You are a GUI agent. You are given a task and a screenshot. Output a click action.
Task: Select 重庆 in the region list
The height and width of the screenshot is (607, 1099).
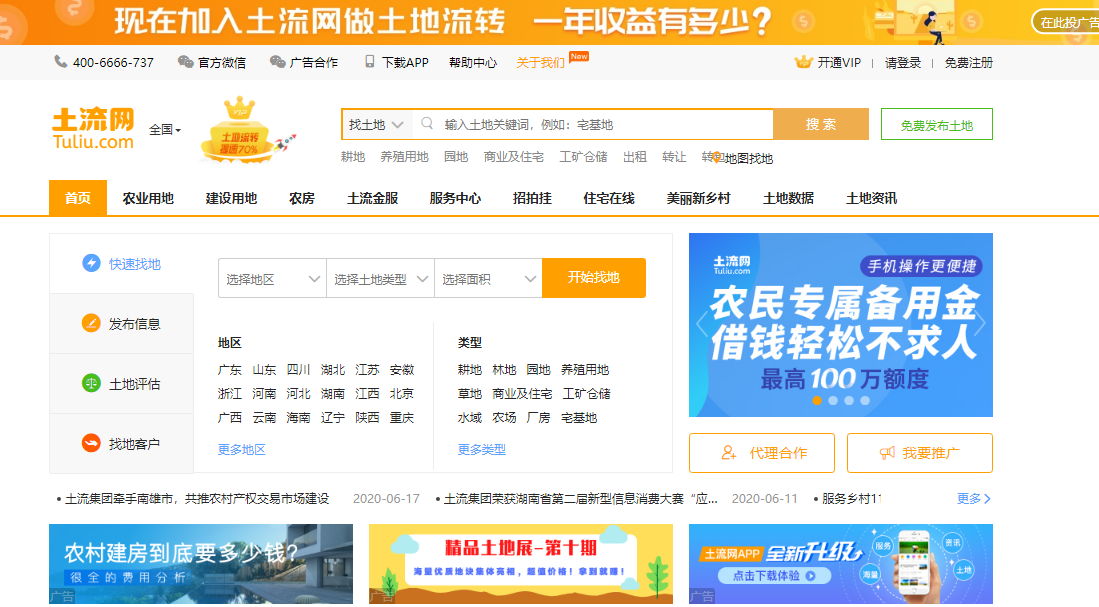click(x=402, y=418)
